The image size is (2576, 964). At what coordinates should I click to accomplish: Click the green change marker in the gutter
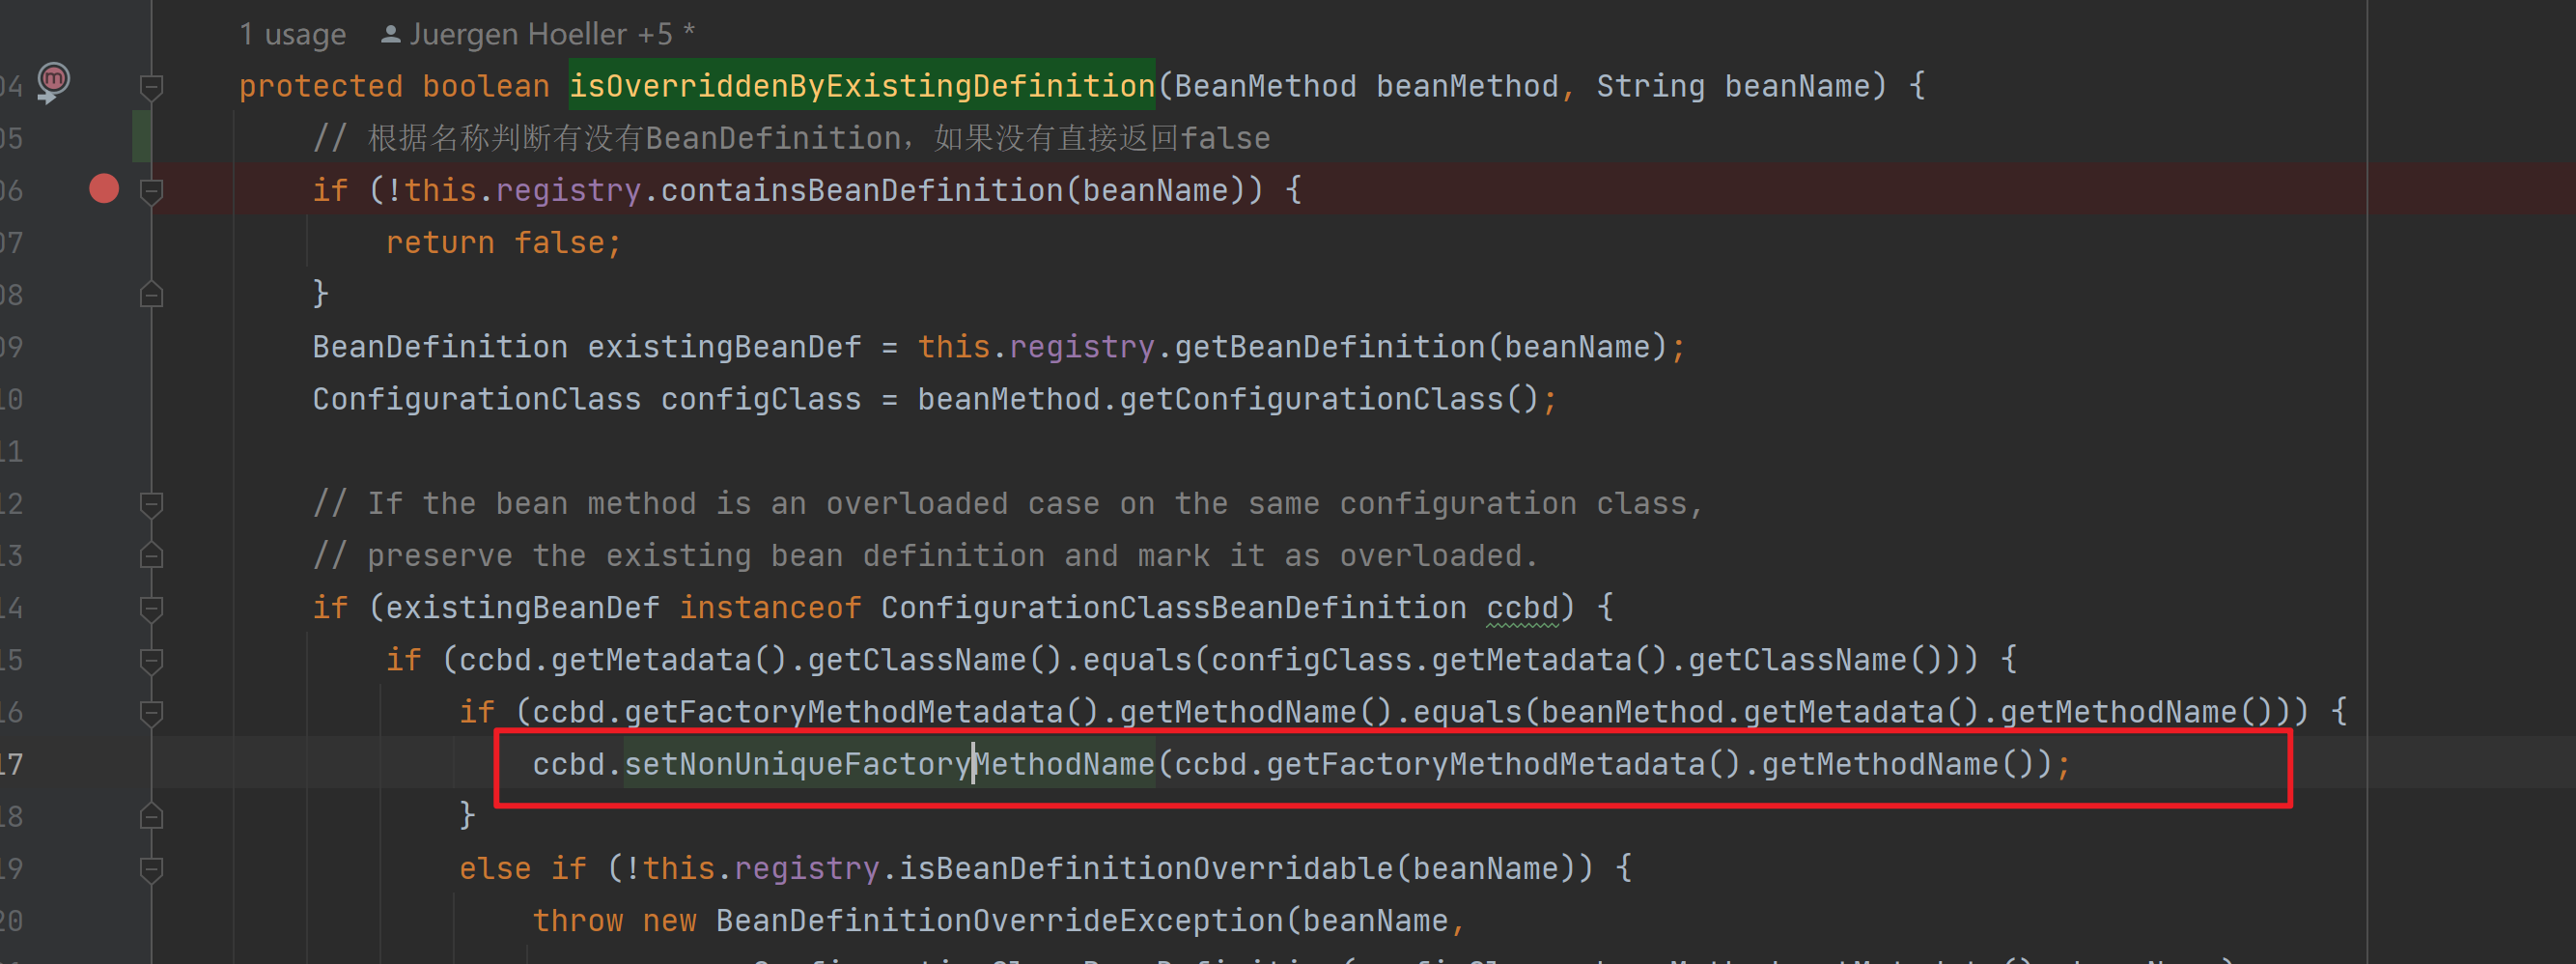141,137
